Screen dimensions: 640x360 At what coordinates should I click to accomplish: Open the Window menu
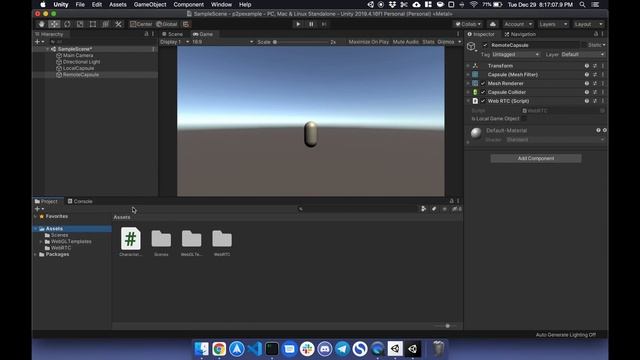click(x=221, y=4)
